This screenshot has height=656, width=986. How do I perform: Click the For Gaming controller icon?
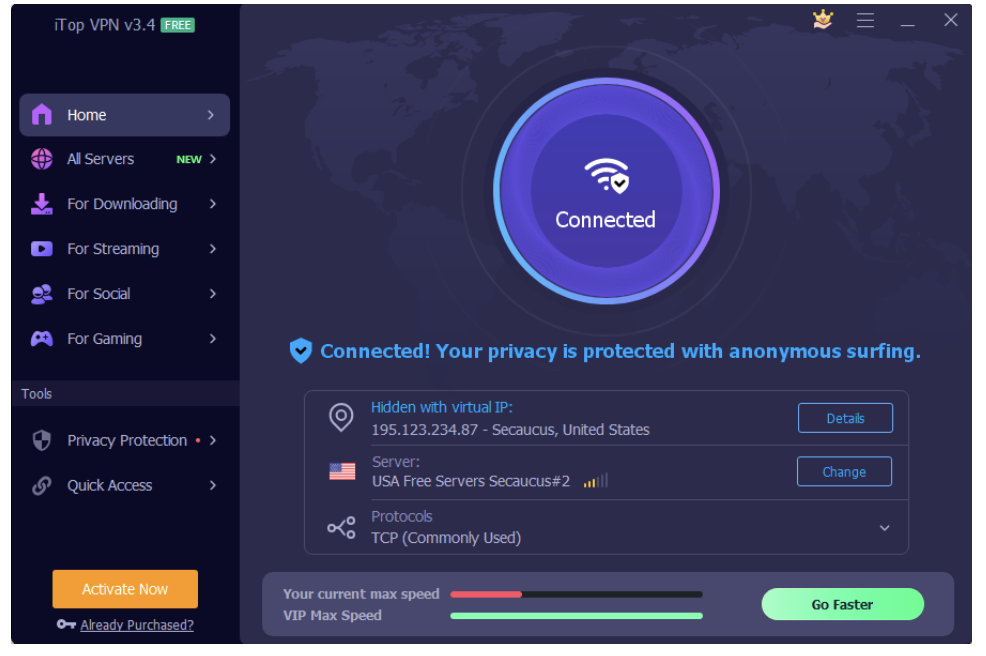42,338
